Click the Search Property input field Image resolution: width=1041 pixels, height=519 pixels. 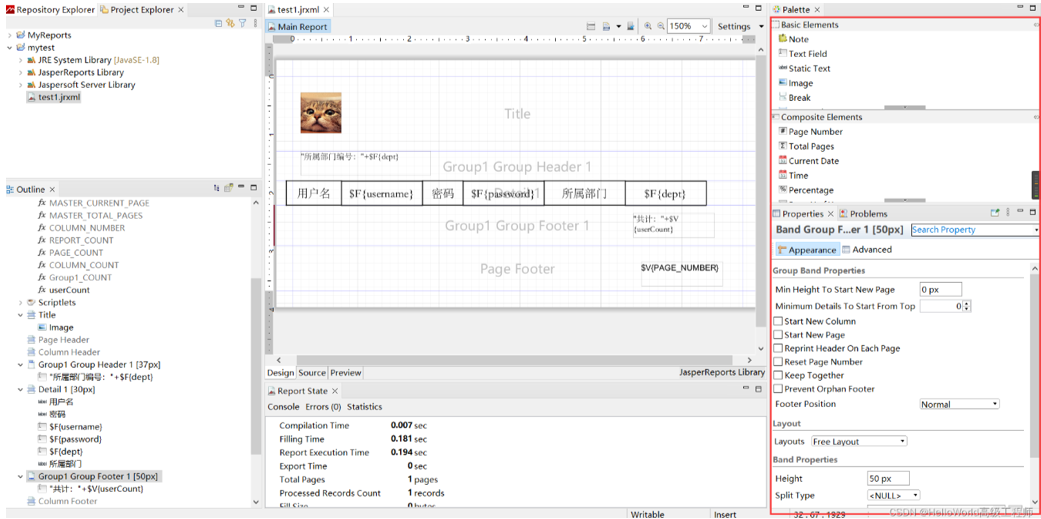pos(972,230)
